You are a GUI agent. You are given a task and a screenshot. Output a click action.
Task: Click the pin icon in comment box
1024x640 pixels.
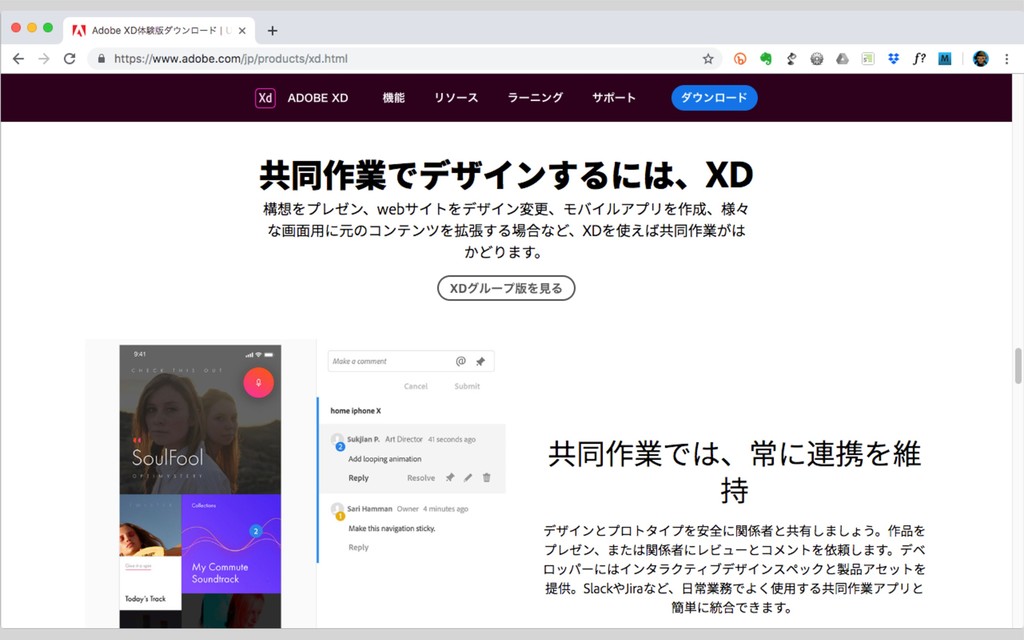tap(481, 361)
